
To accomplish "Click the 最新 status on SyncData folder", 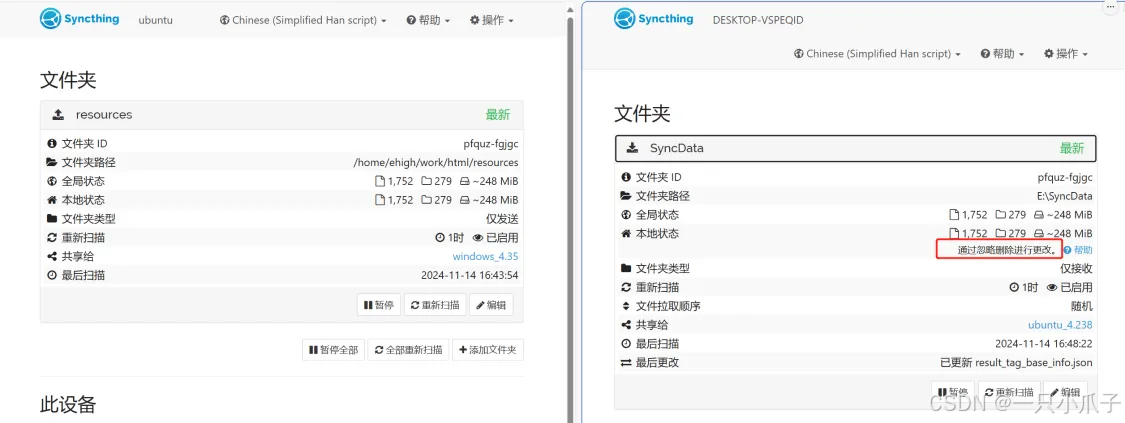I will (1072, 148).
